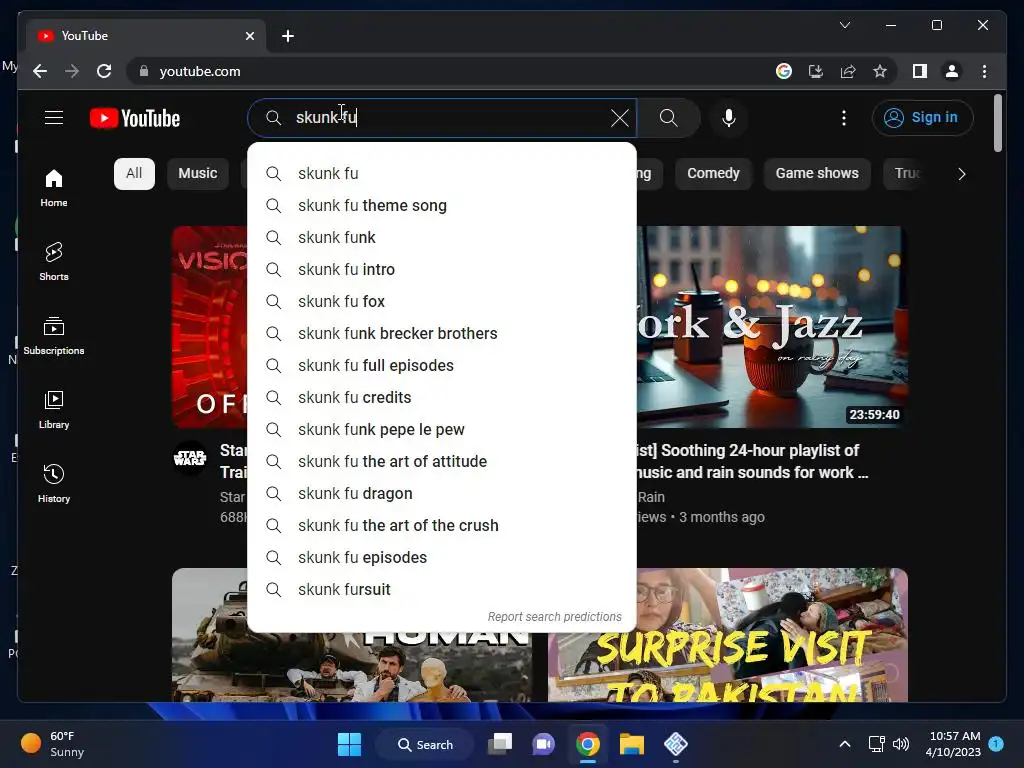Open the Work & Jazz video thumbnail
The height and width of the screenshot is (768, 1024).
(773, 327)
